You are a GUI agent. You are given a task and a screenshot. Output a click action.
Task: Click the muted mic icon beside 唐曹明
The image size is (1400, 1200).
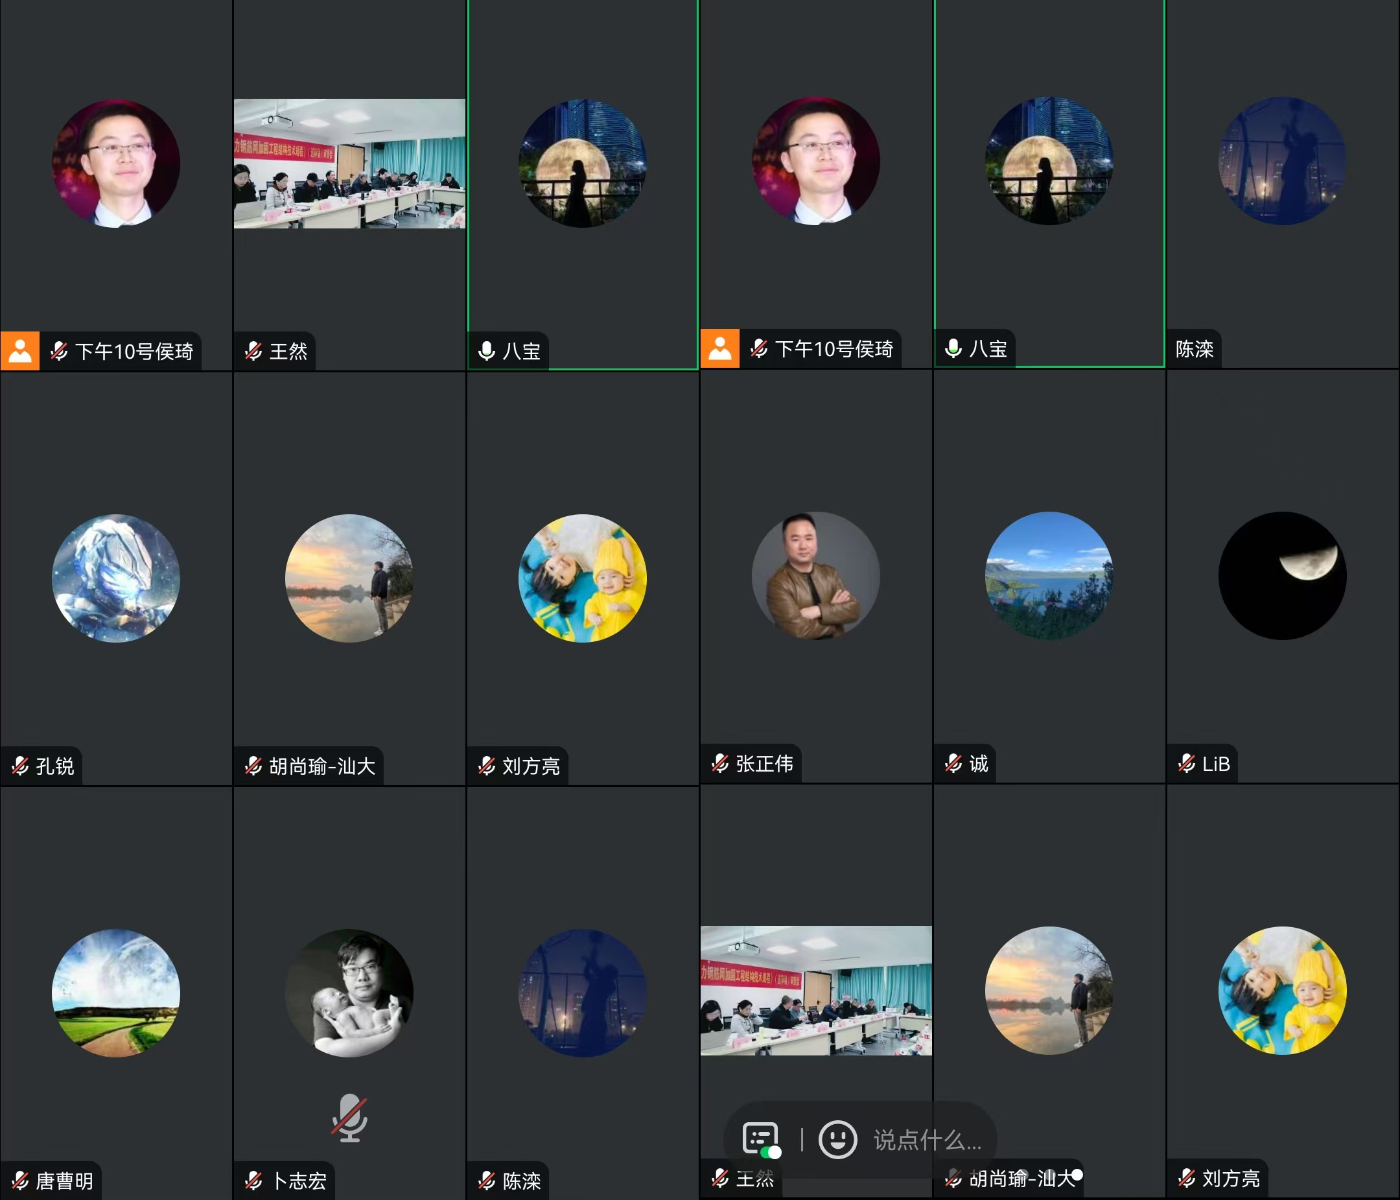point(20,1181)
